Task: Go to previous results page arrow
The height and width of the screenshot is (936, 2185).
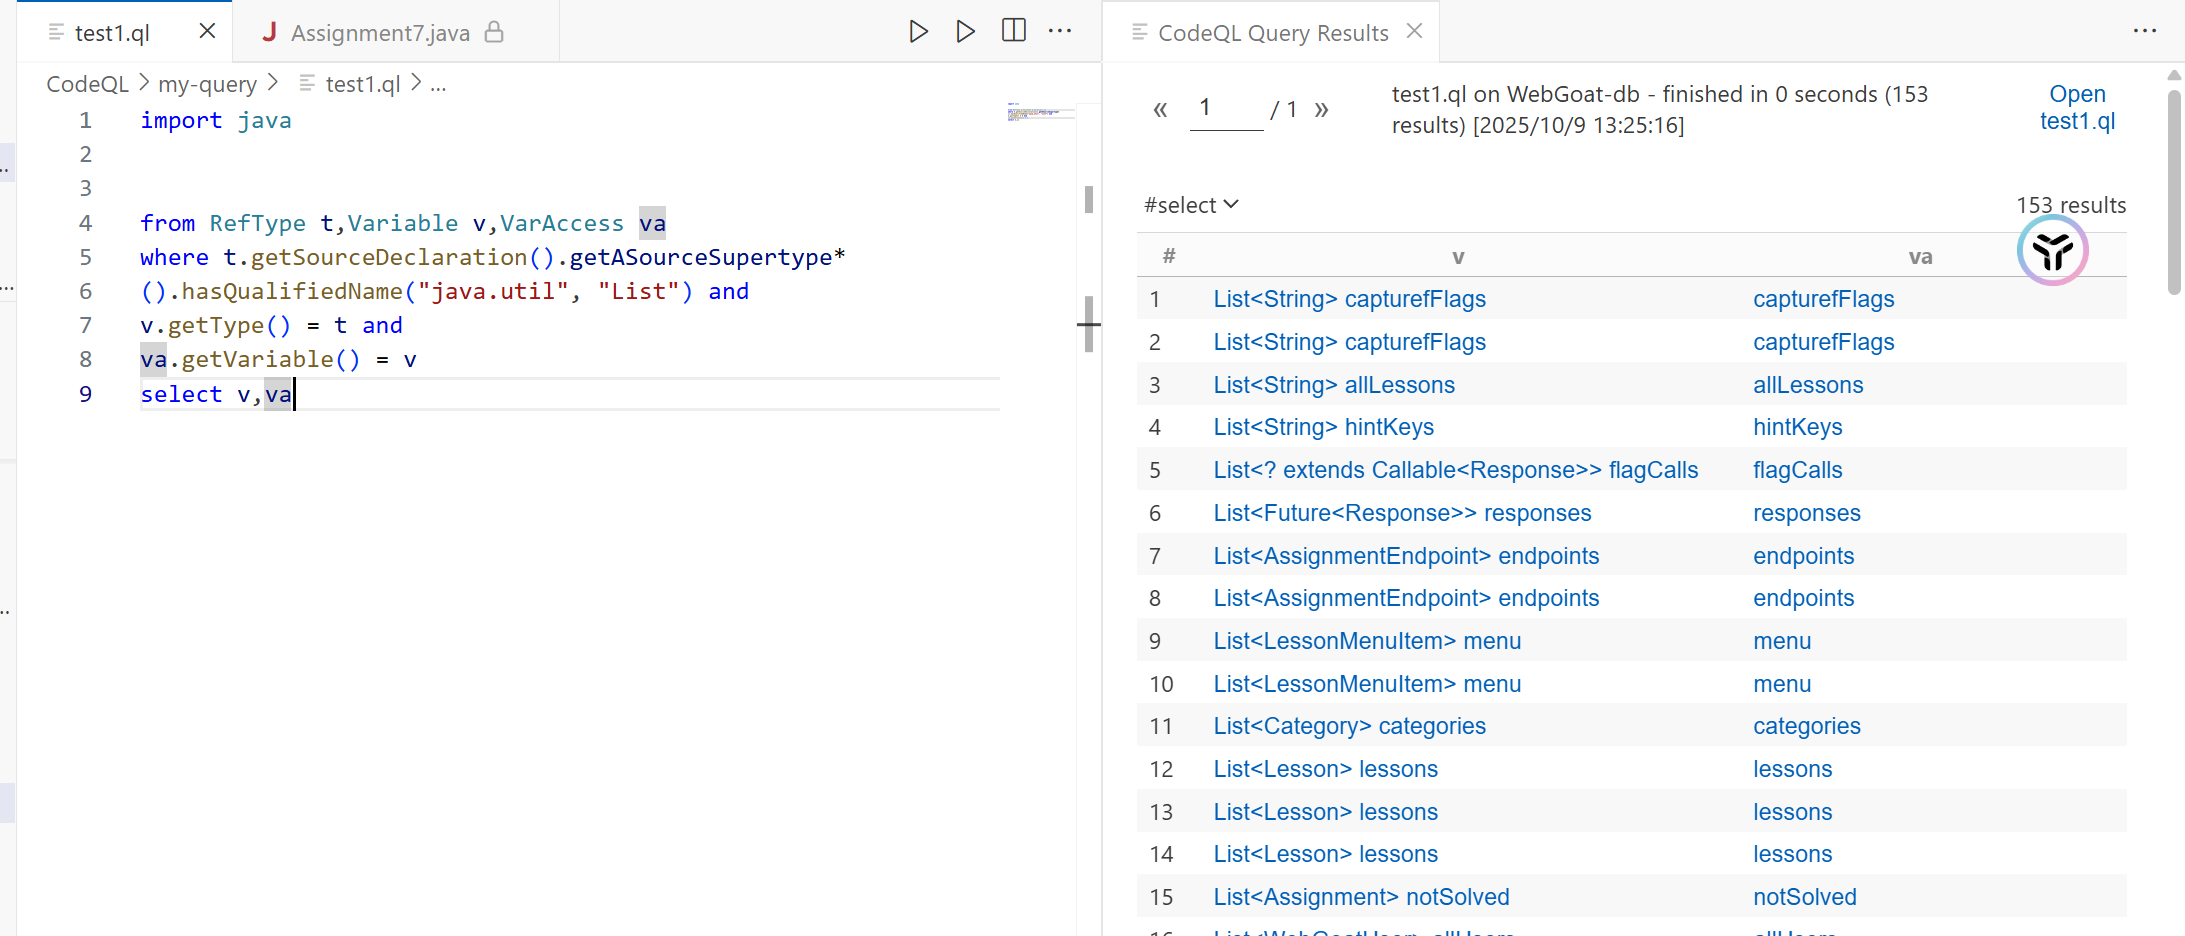Action: 1160,109
